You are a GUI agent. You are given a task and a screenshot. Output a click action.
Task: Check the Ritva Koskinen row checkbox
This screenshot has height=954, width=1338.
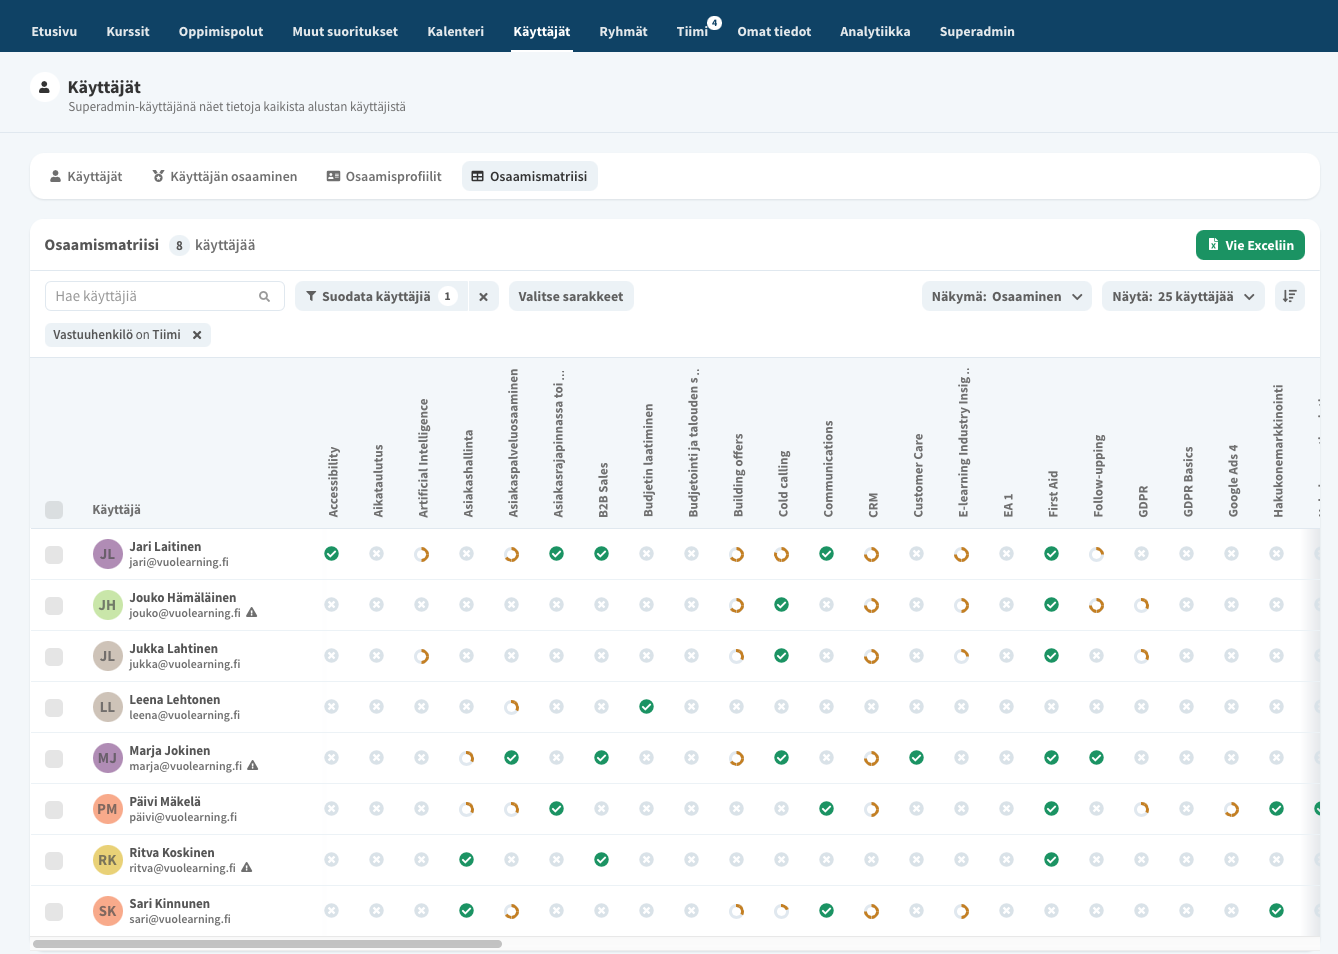[x=54, y=861]
